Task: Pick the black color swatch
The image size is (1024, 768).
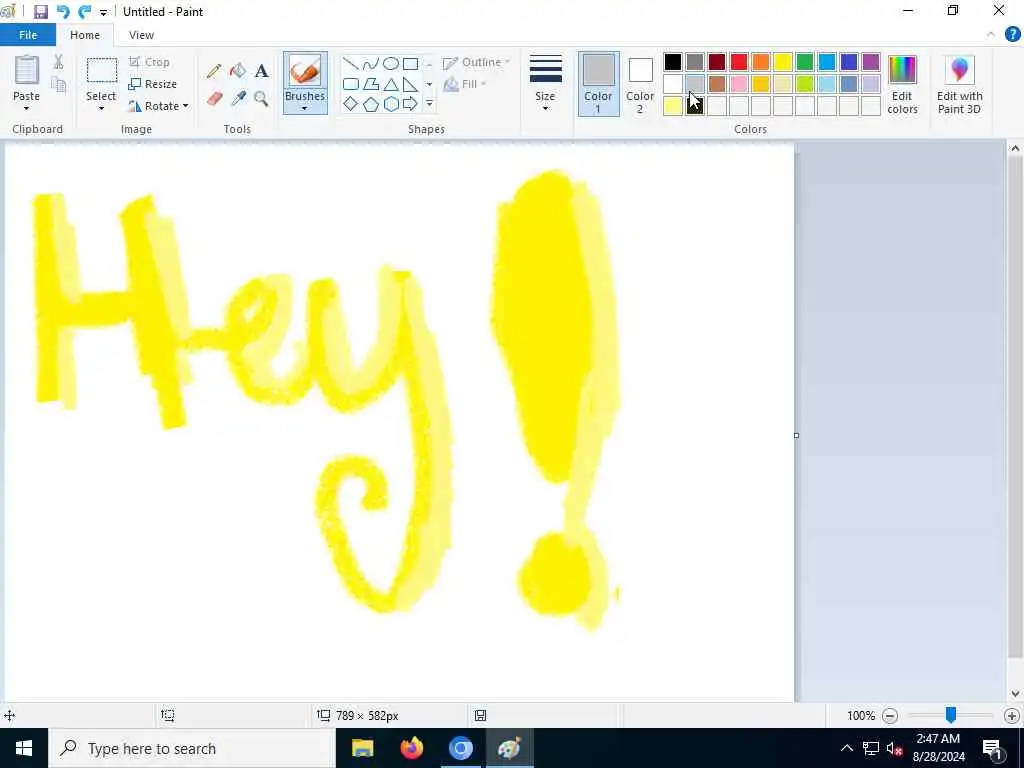Action: tap(673, 62)
